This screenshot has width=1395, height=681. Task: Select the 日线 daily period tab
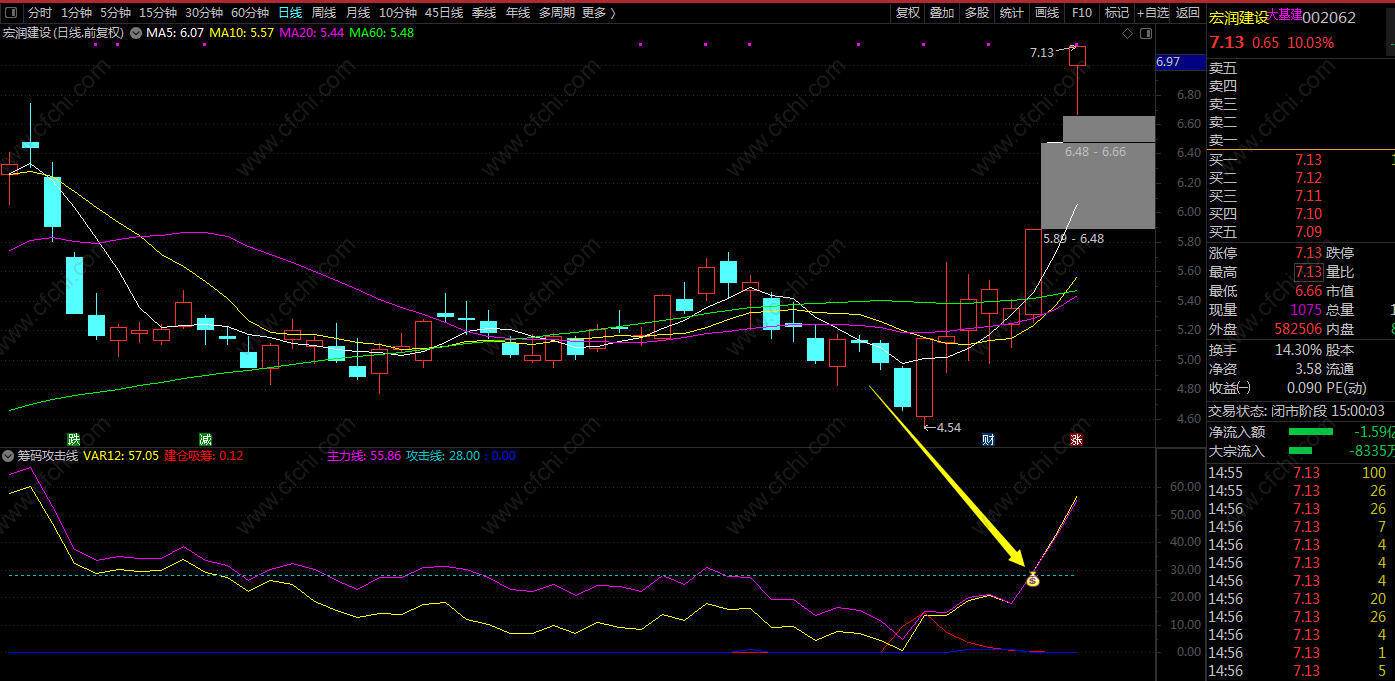tap(290, 13)
